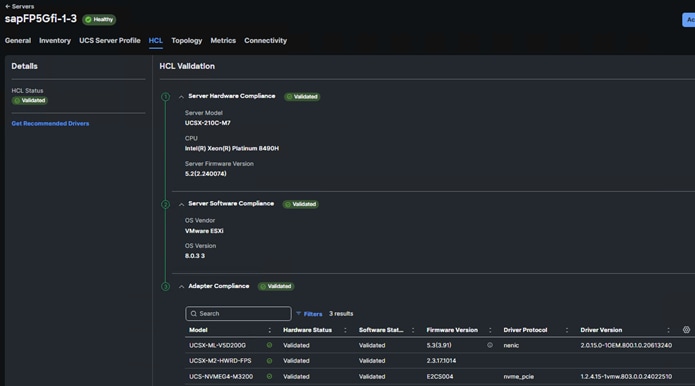Open the Metrics tab
695x386 pixels.
coord(223,40)
